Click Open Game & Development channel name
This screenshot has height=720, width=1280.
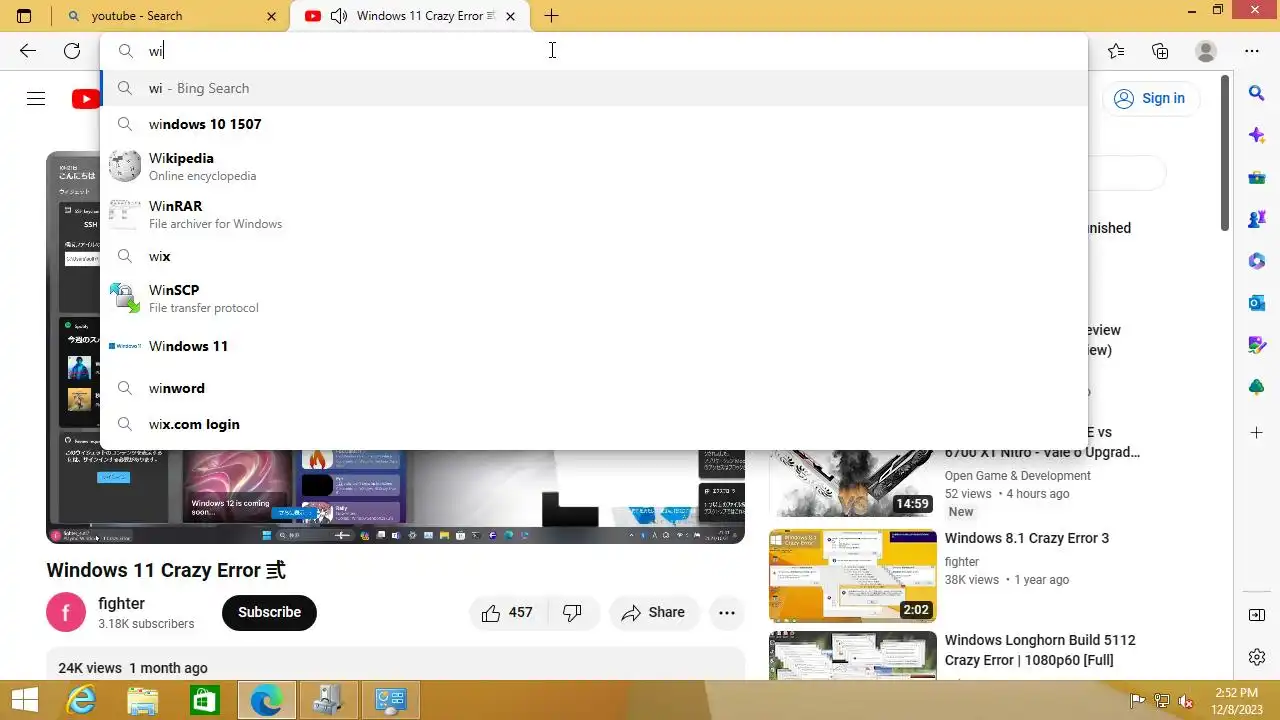(x=1018, y=476)
